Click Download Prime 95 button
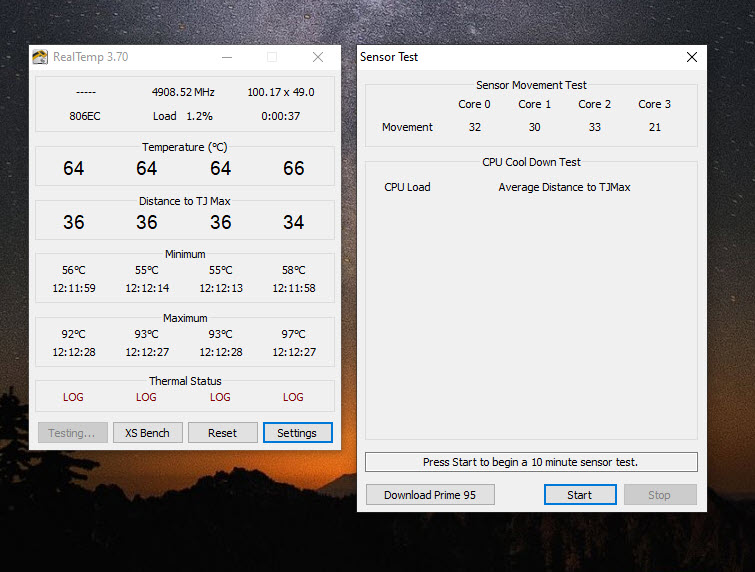This screenshot has height=572, width=755. coord(430,494)
